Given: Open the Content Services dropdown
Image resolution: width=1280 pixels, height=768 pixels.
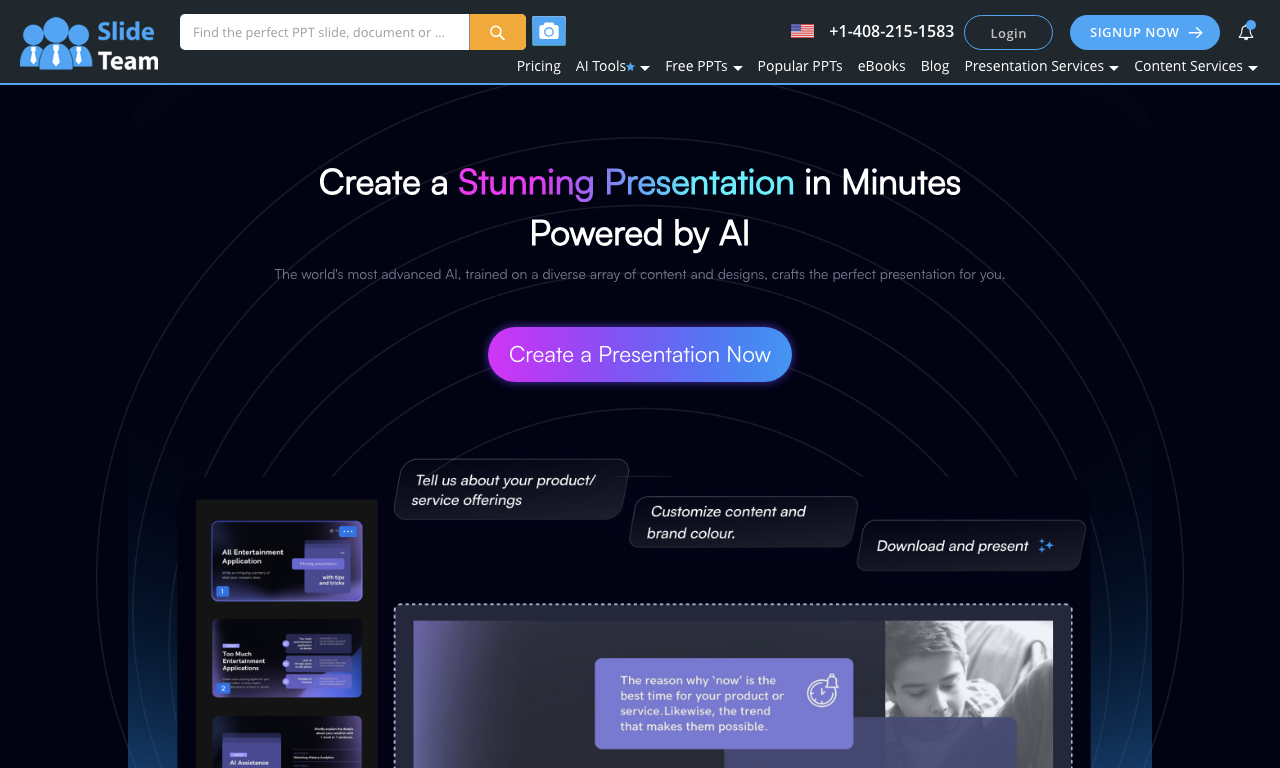Looking at the screenshot, I should (x=1196, y=66).
